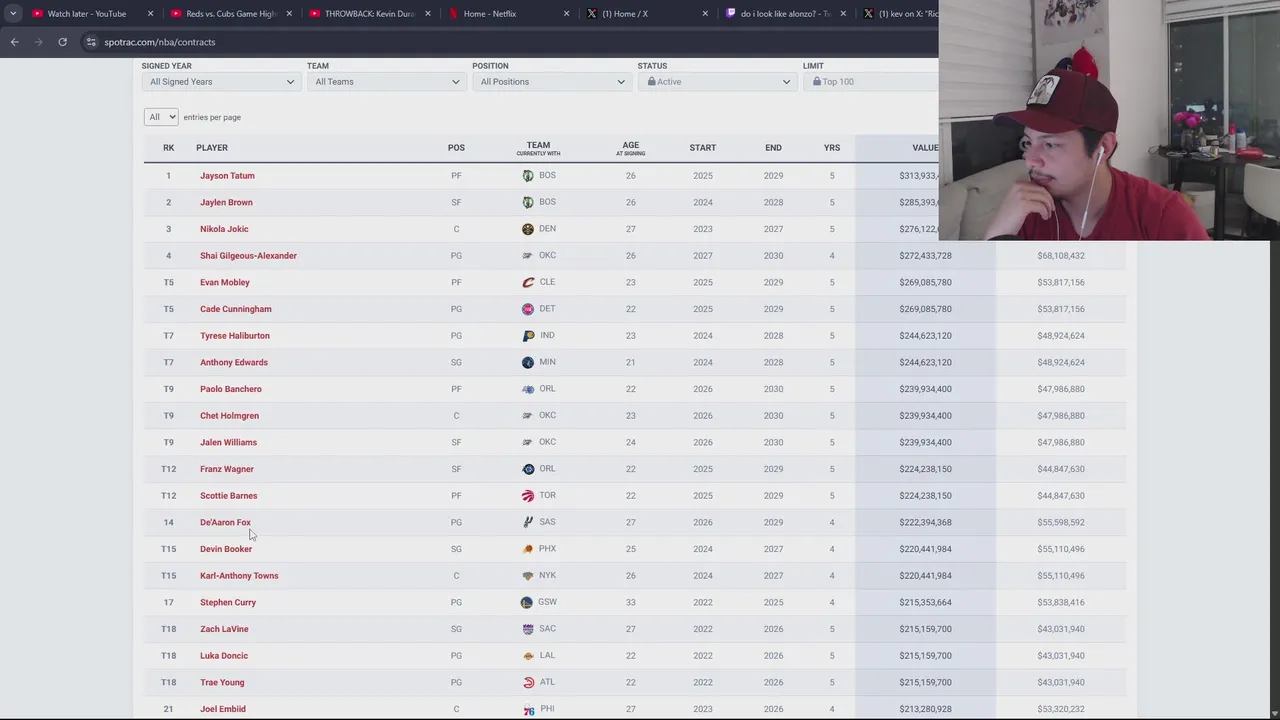This screenshot has height=720, width=1280.
Task: Click the Lakers logo in Luka Doncic row
Action: 528,656
